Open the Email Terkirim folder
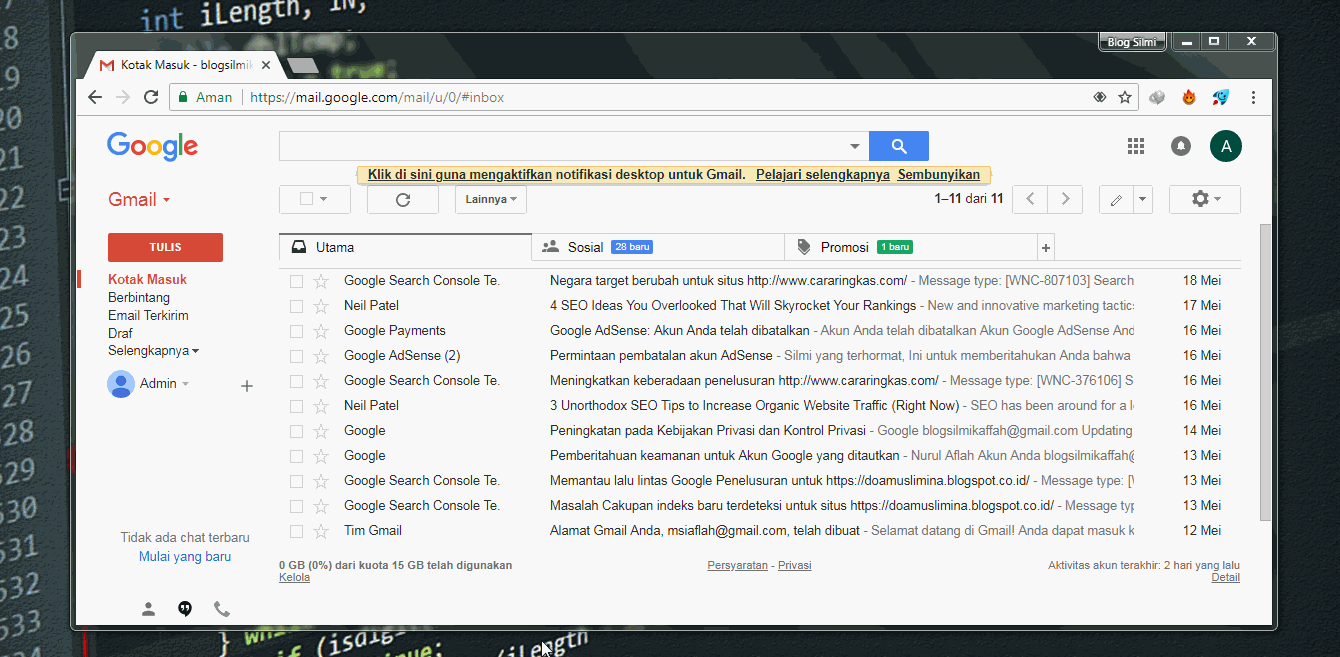Viewport: 1340px width, 657px height. pyautogui.click(x=148, y=316)
